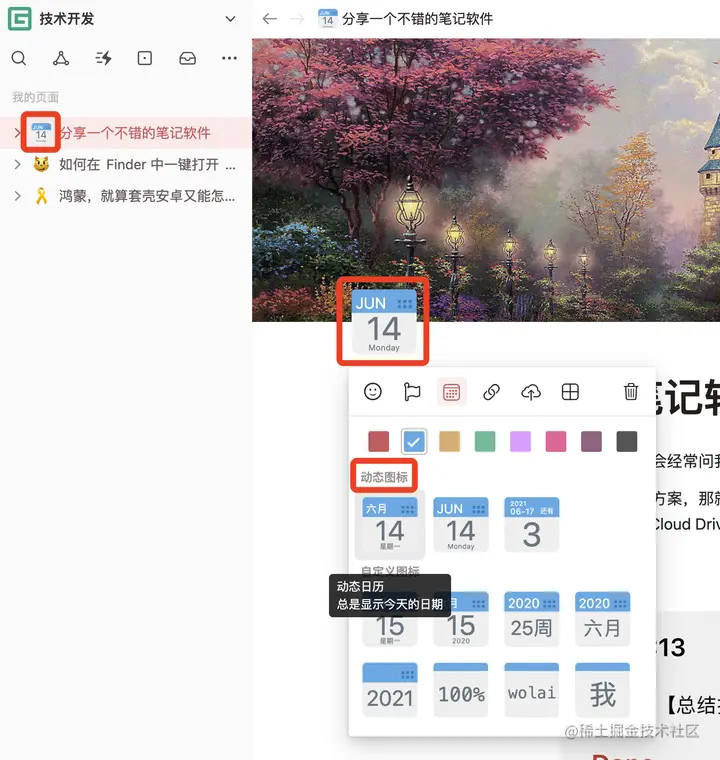The height and width of the screenshot is (760, 720).
Task: Go back with the left arrow
Action: coord(270,19)
